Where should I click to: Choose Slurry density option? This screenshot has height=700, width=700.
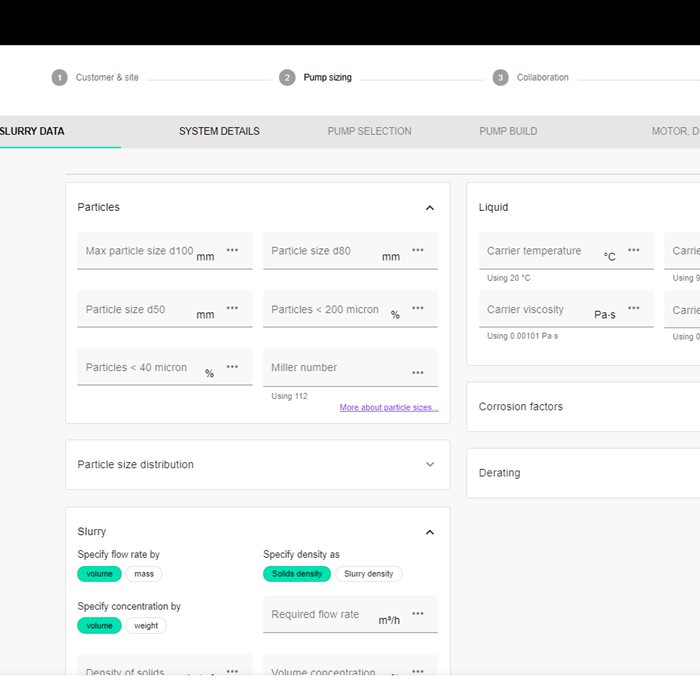point(368,574)
